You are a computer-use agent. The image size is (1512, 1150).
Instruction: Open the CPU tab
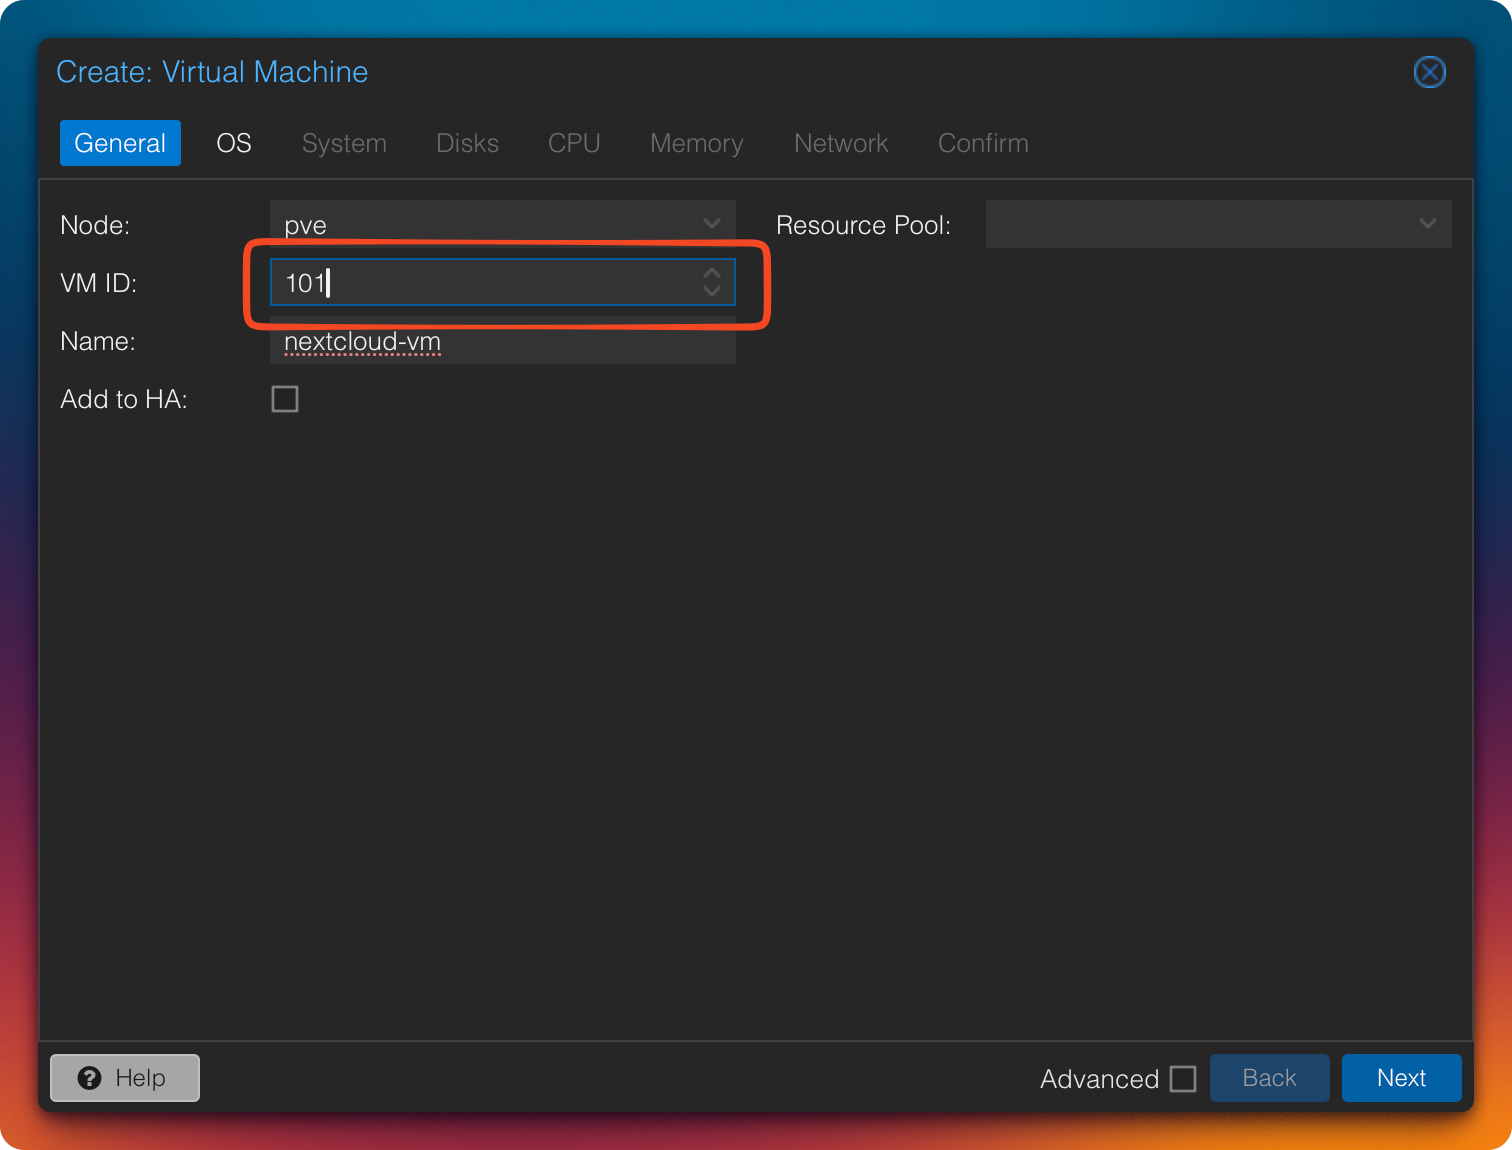point(574,143)
